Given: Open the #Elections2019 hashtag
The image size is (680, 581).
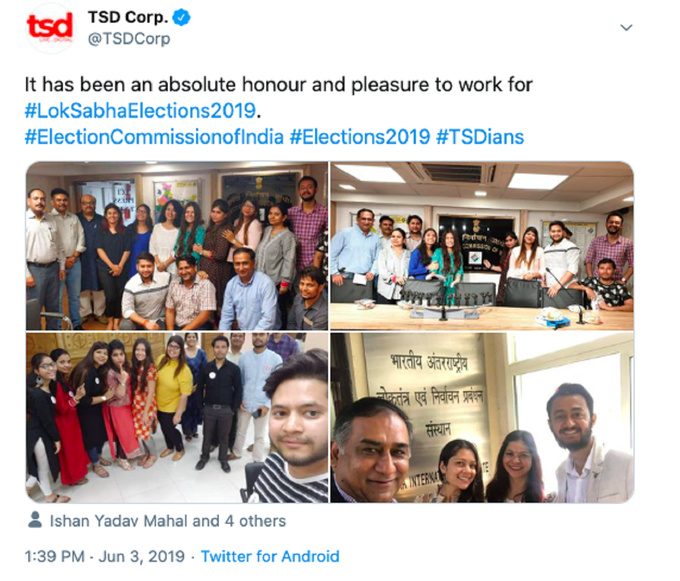Looking at the screenshot, I should [x=360, y=137].
